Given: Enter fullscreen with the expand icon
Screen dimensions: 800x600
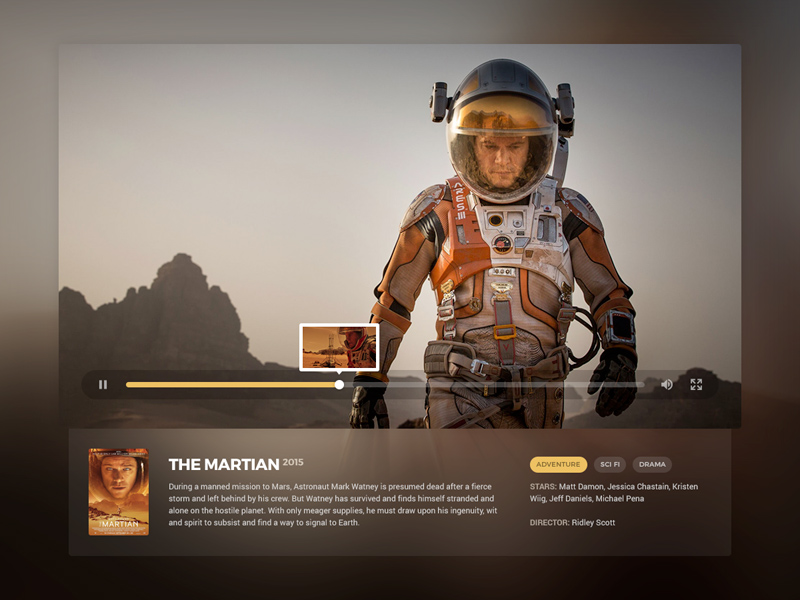Looking at the screenshot, I should [x=696, y=384].
